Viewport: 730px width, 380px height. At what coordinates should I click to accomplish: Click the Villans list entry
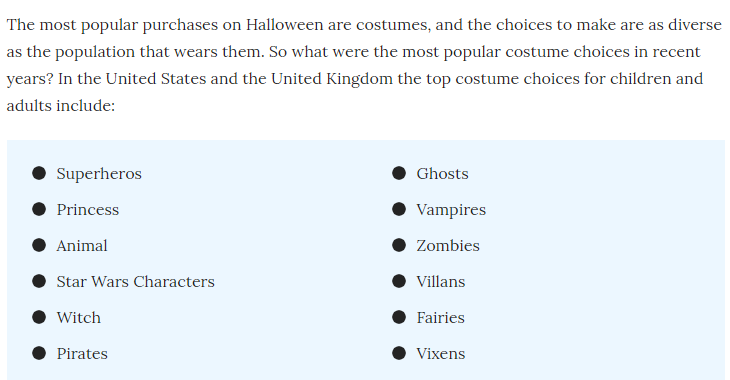(441, 281)
